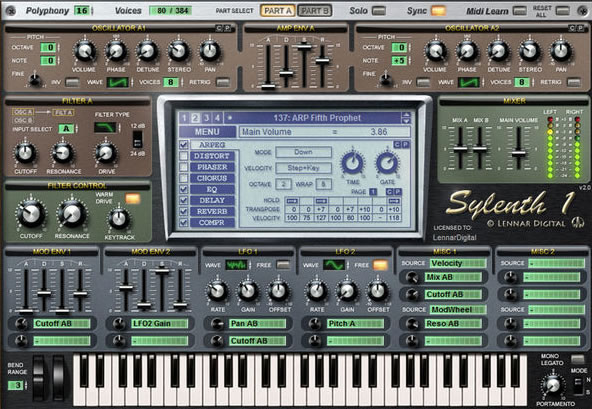Click Oscillator A1 Detune knob
Viewport: 592px width, 409px height.
click(x=147, y=51)
